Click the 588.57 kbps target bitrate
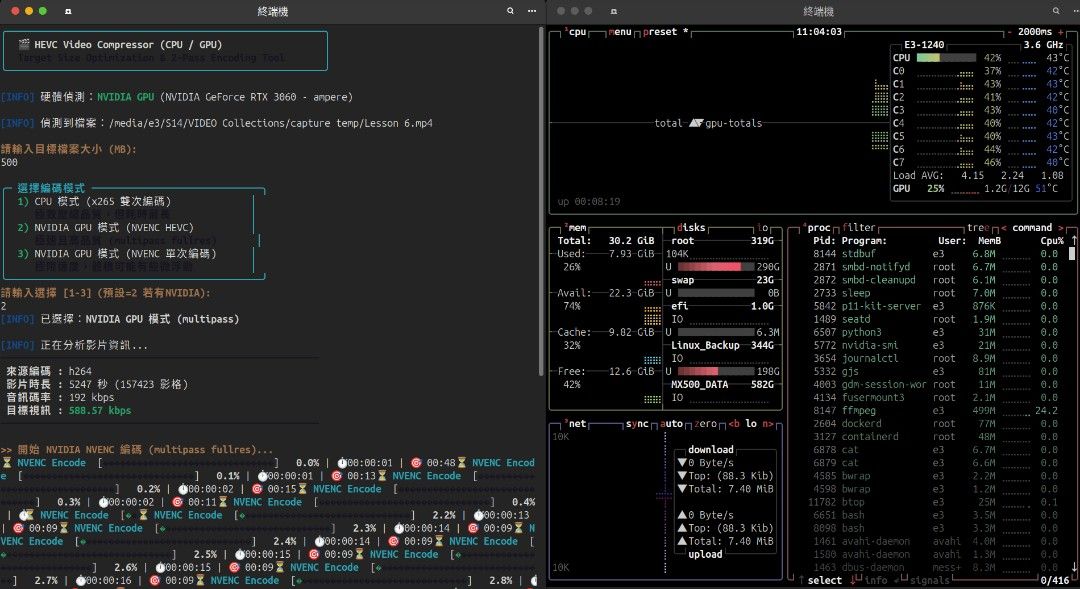Viewport: 1080px width, 589px height. (100, 411)
